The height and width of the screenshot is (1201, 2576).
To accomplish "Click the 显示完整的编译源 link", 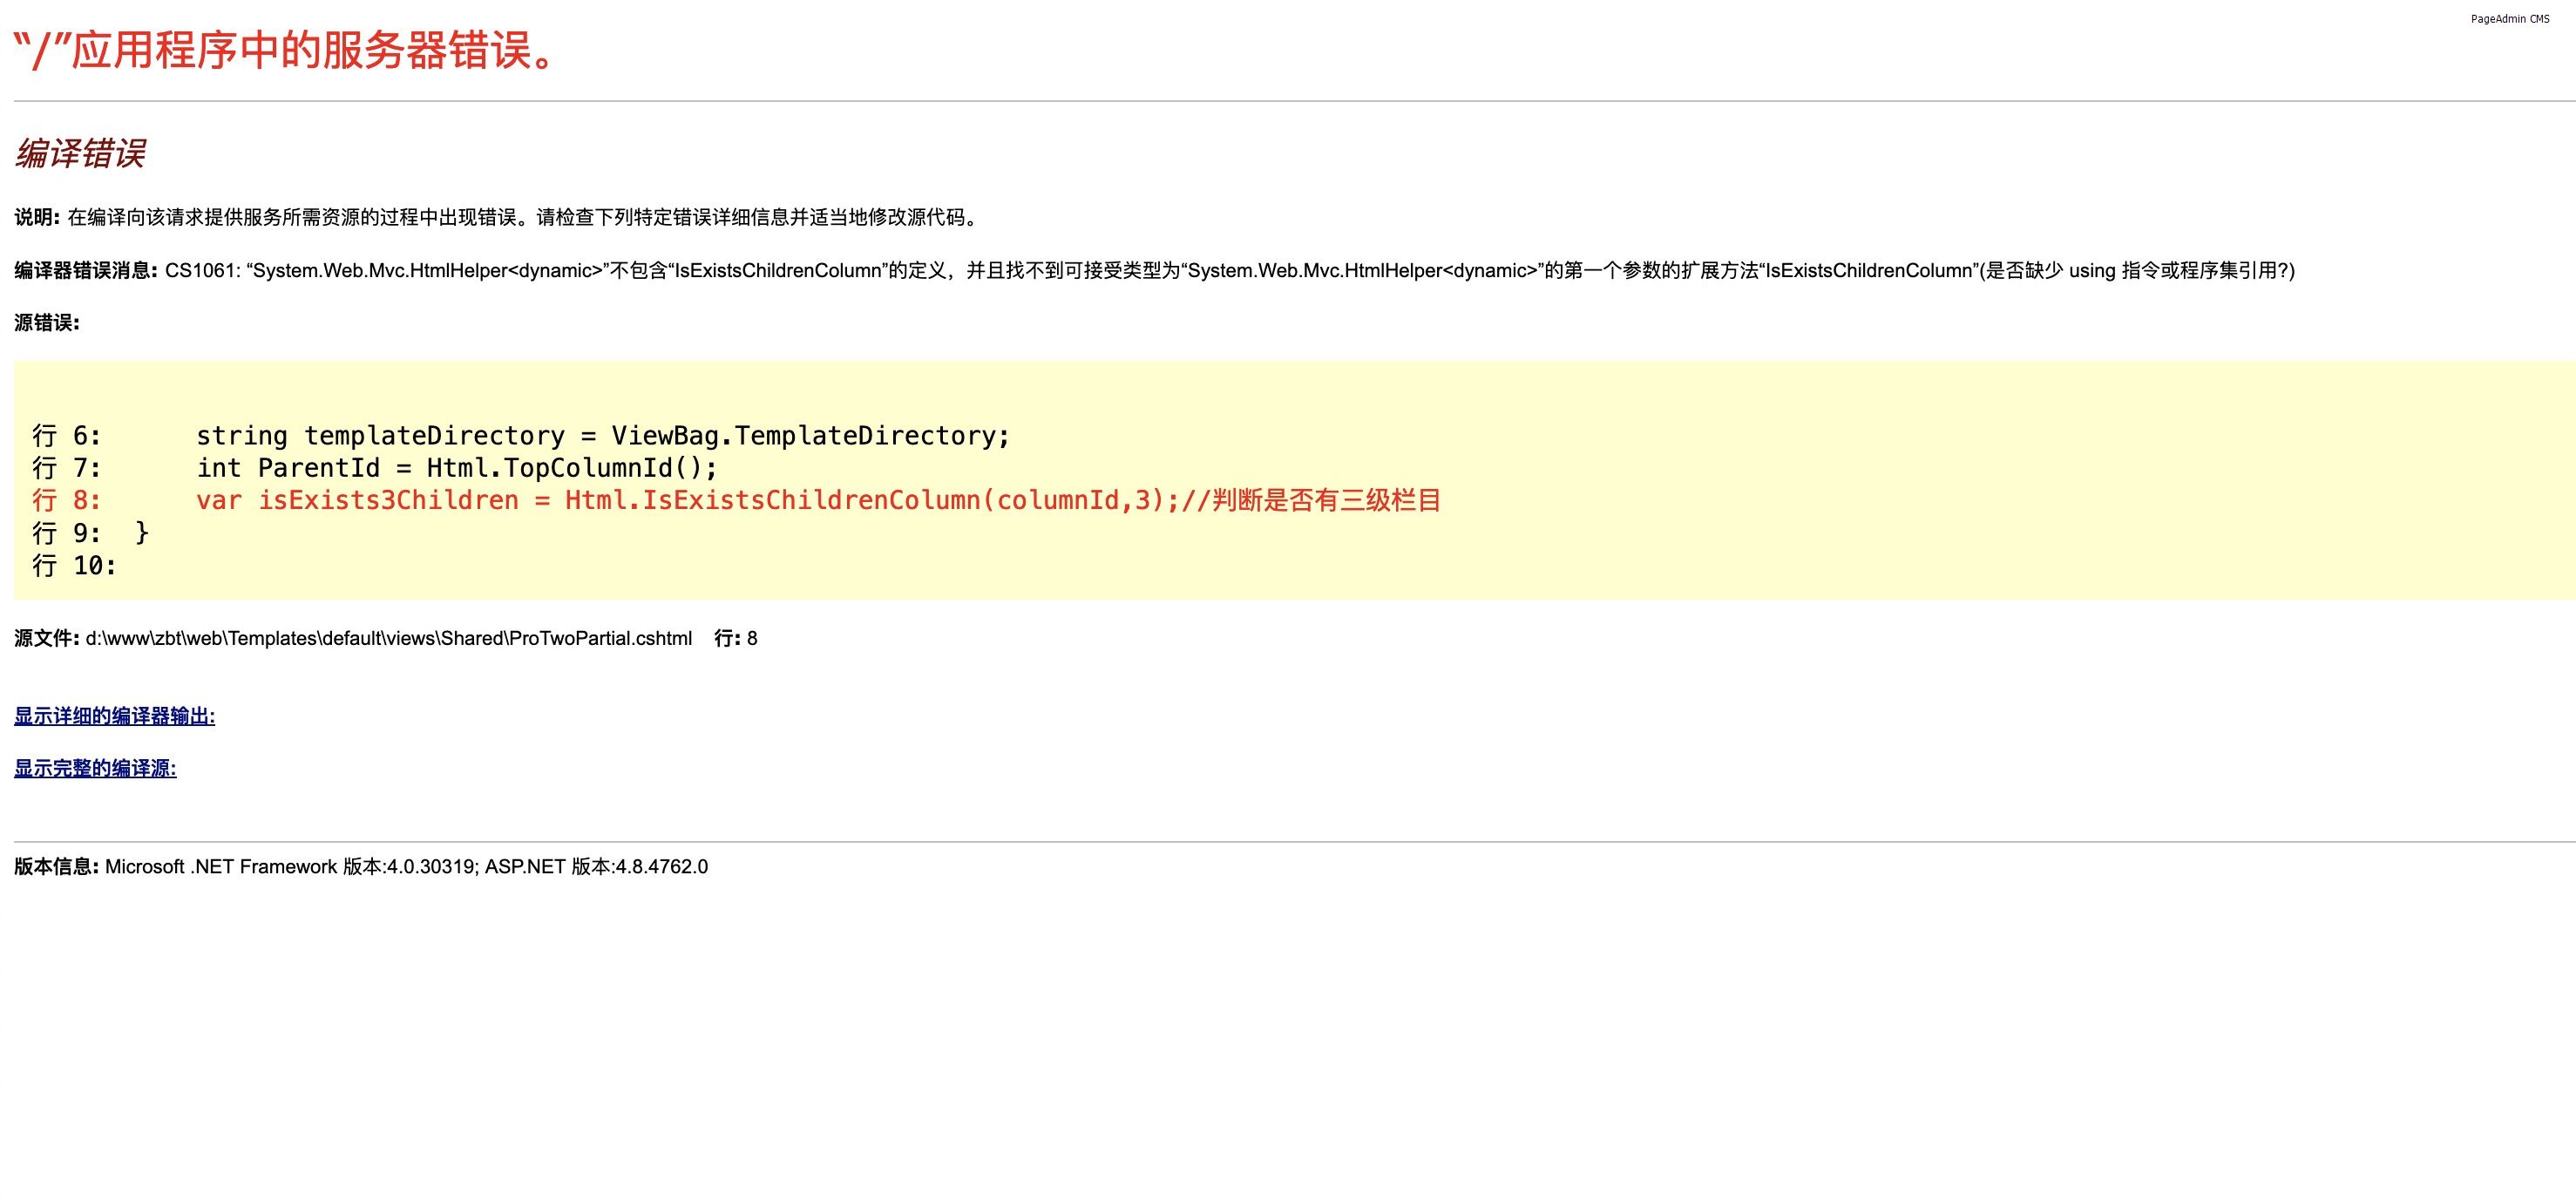I will tap(95, 768).
